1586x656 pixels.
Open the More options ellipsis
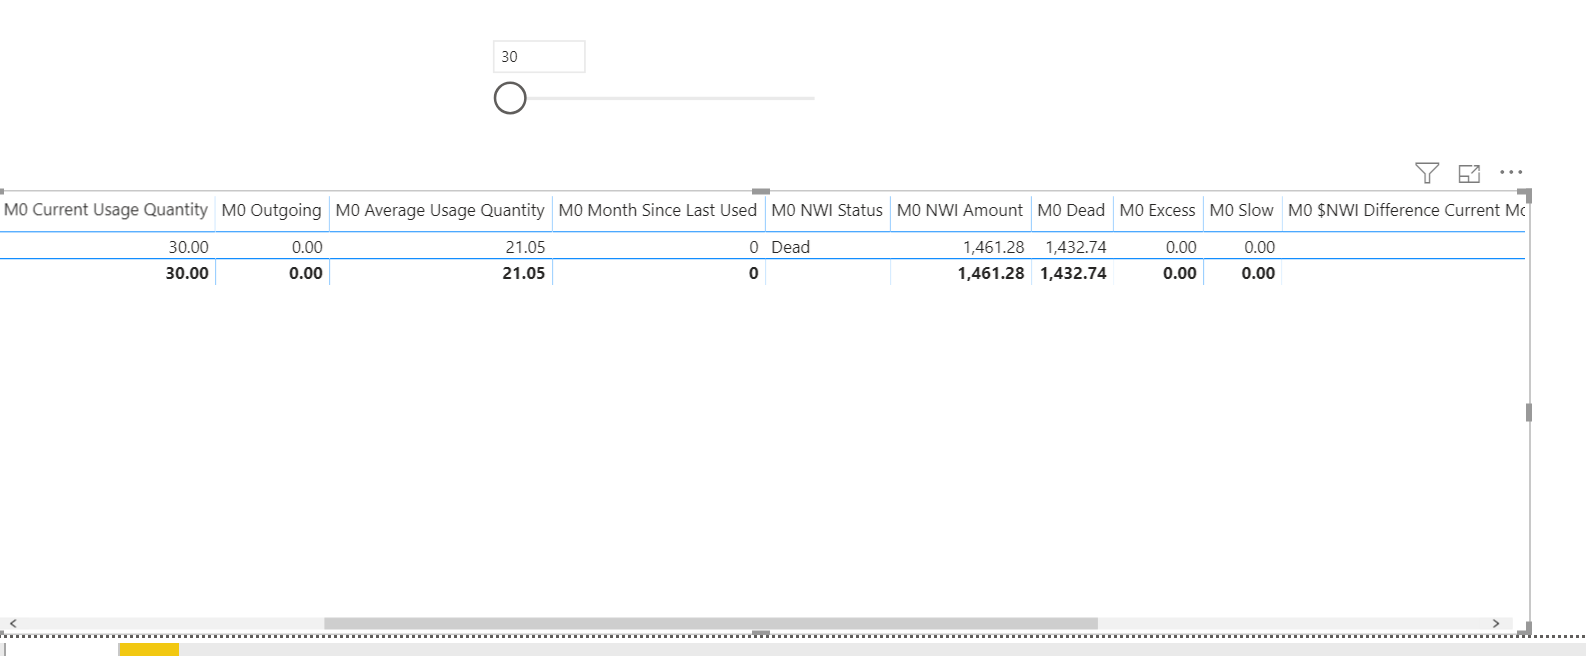point(1511,173)
